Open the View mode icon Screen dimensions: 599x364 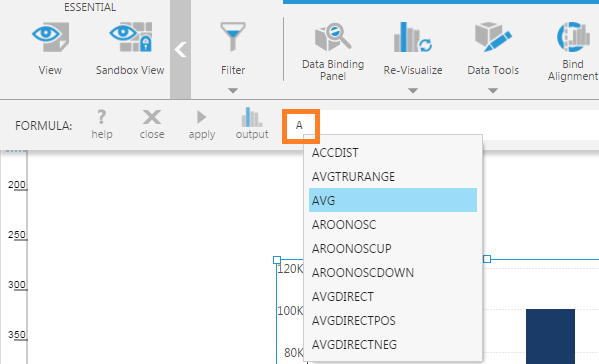[50, 37]
